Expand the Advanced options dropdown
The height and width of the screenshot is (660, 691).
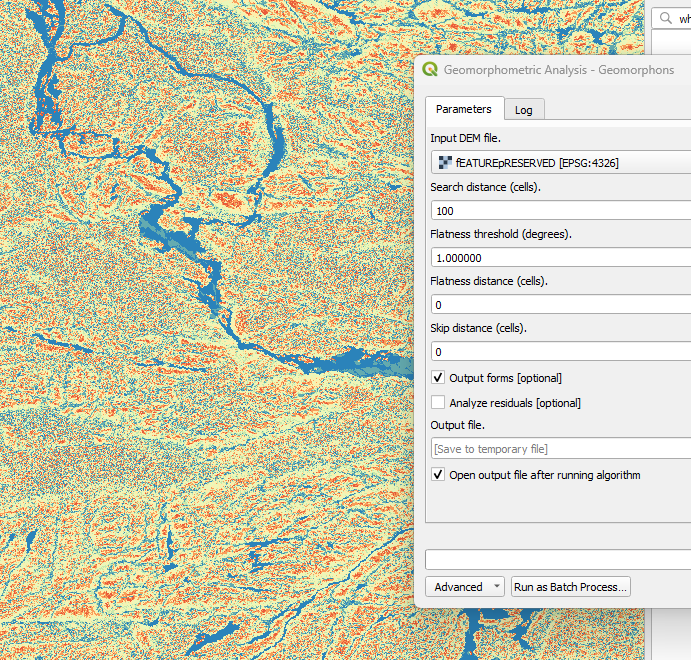click(x=464, y=587)
